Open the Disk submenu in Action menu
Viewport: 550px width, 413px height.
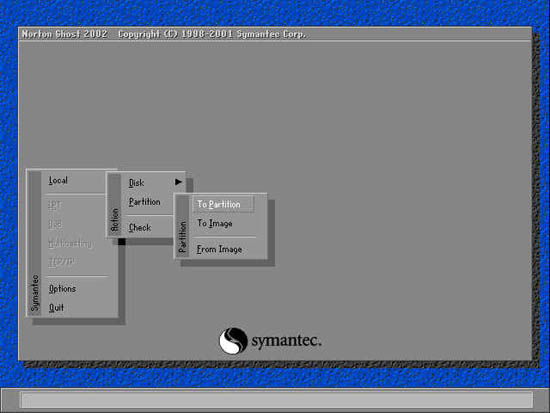coord(136,183)
